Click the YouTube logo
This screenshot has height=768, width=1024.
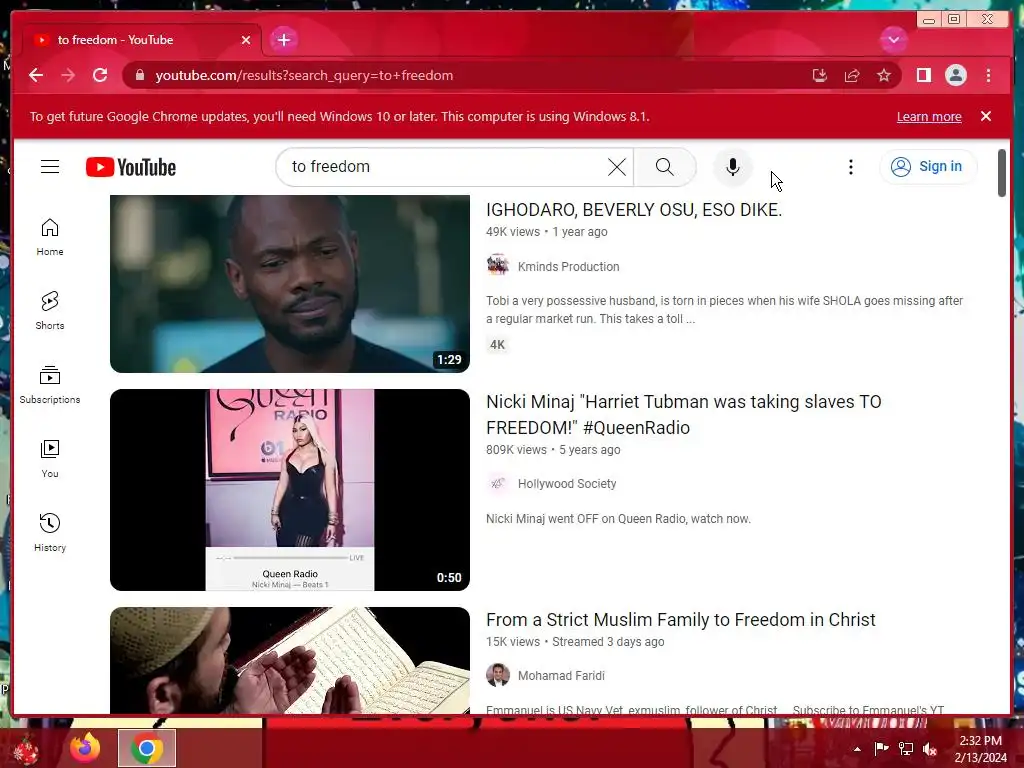pos(131,167)
